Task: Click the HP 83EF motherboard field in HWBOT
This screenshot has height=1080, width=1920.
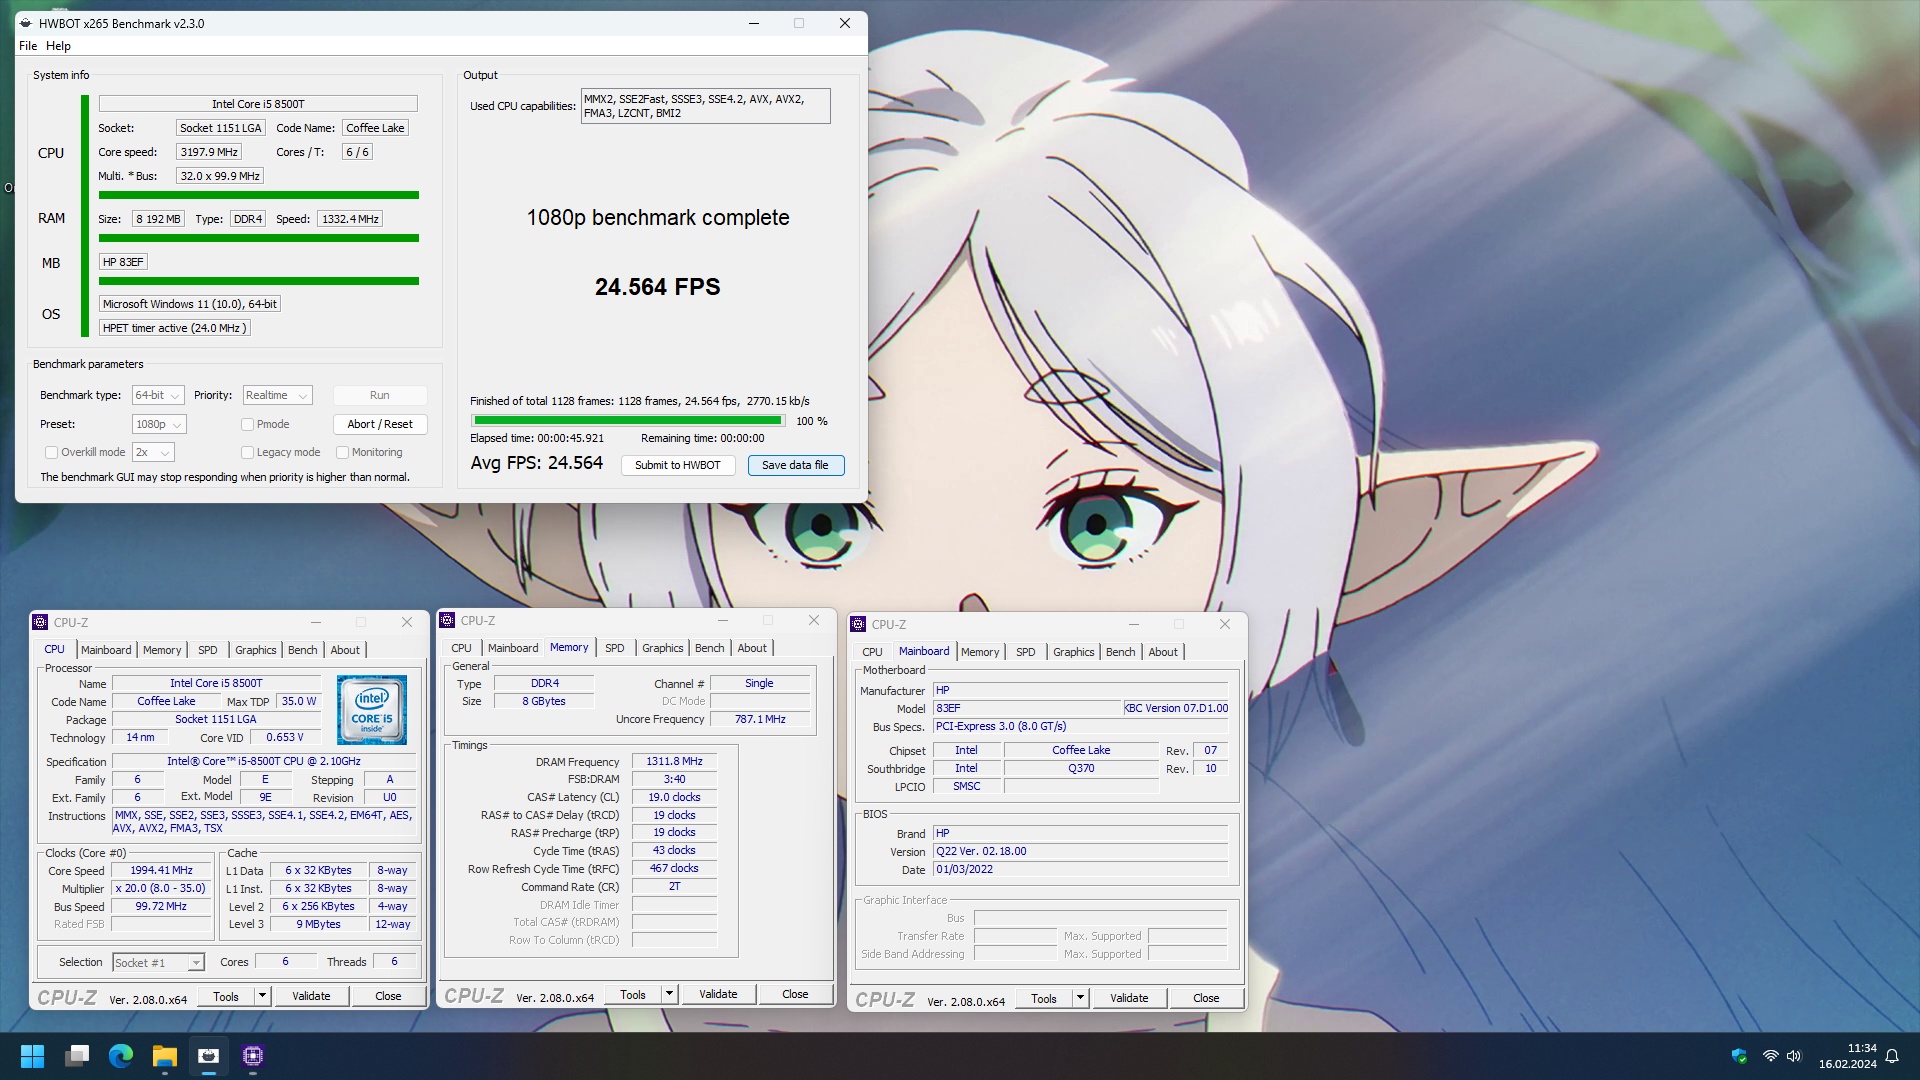Action: (124, 262)
